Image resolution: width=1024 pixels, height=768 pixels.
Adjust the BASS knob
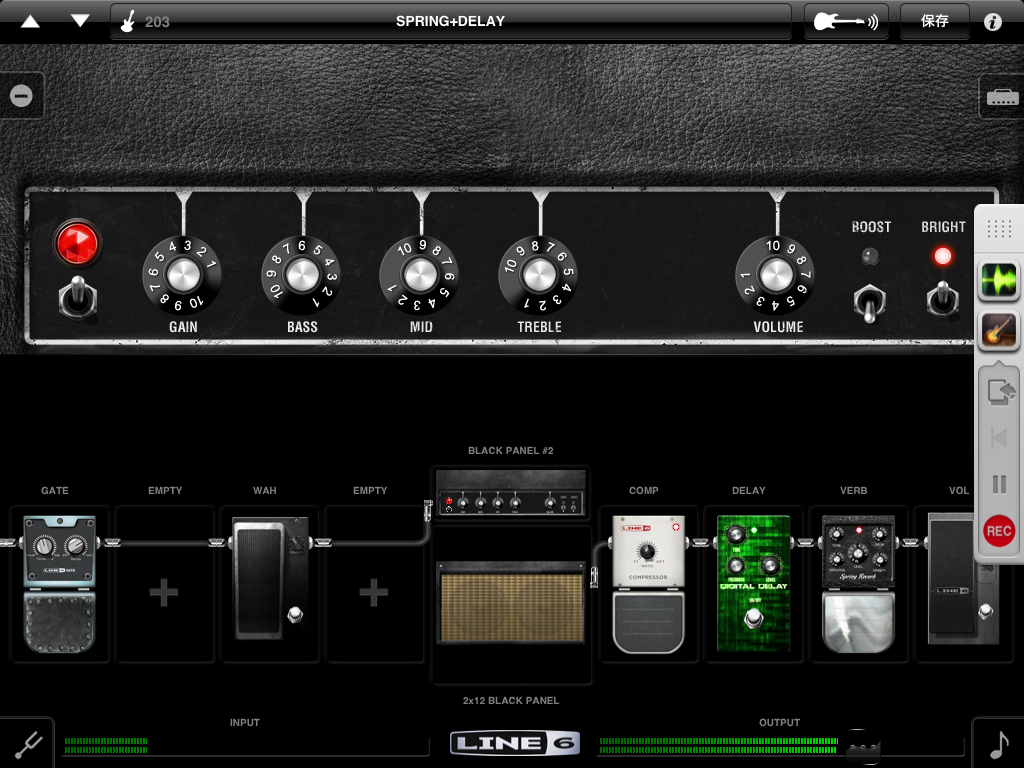[x=302, y=274]
